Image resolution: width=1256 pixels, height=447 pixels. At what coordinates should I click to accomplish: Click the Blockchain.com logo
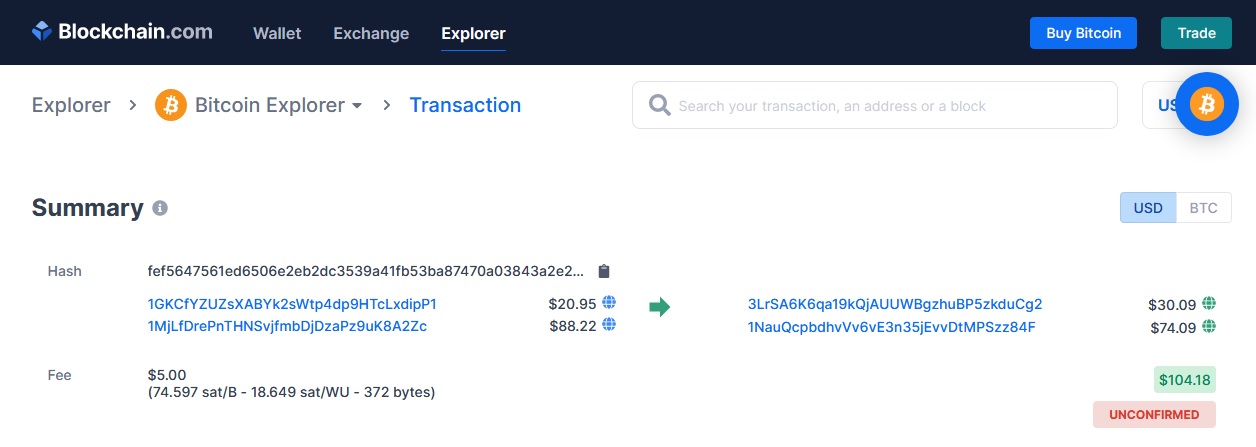click(x=122, y=32)
